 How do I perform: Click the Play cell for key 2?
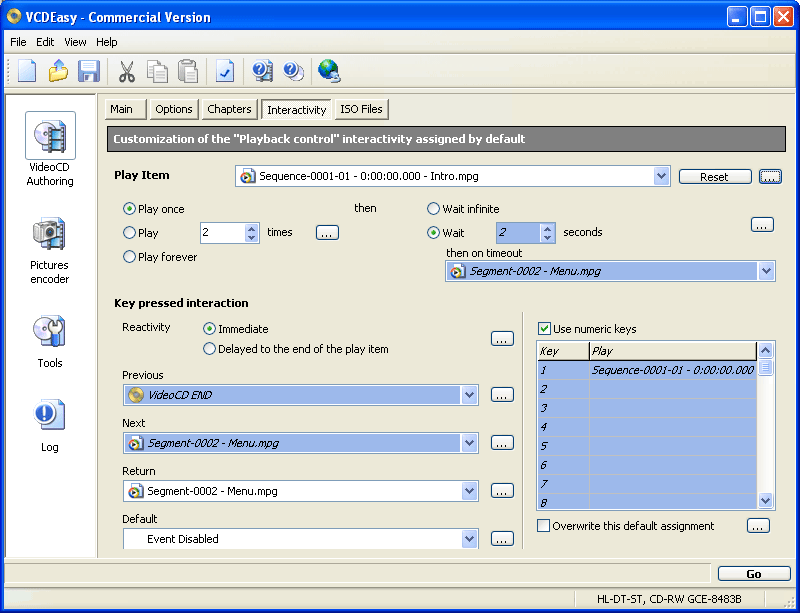tap(673, 389)
